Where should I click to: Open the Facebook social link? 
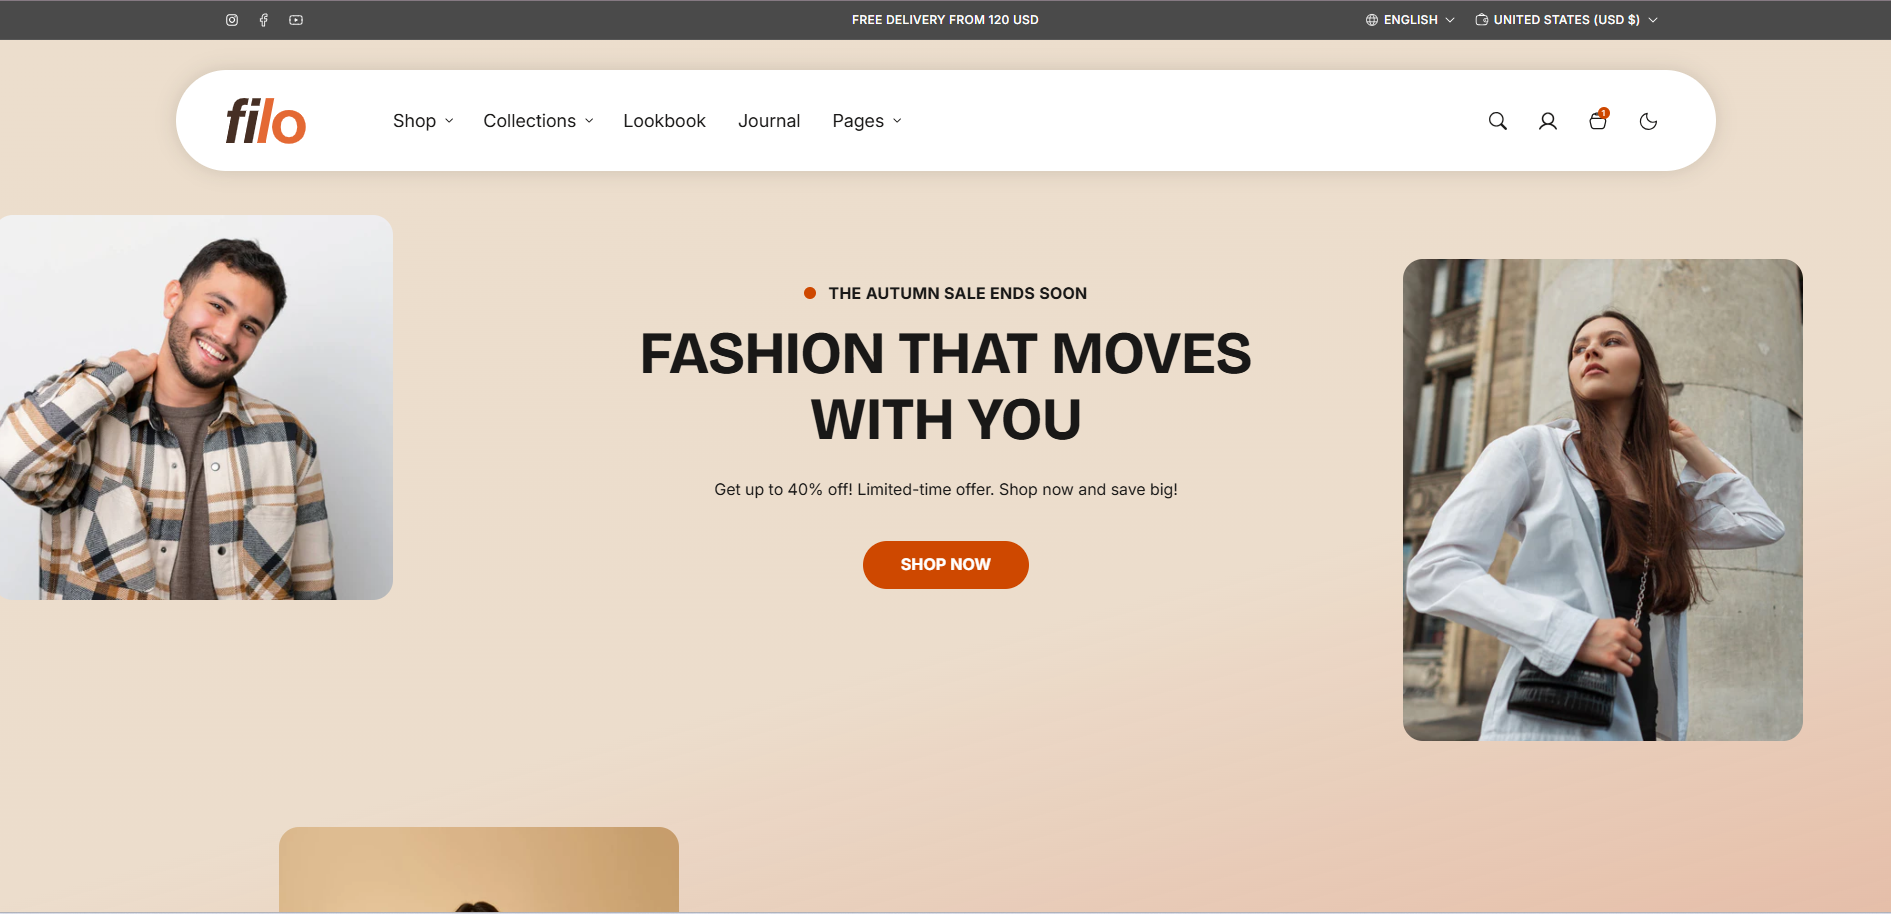[x=264, y=20]
